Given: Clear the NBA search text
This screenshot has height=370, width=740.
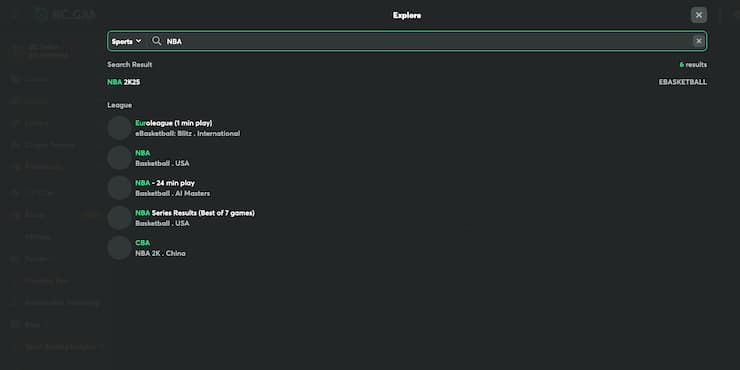Looking at the screenshot, I should coord(698,41).
